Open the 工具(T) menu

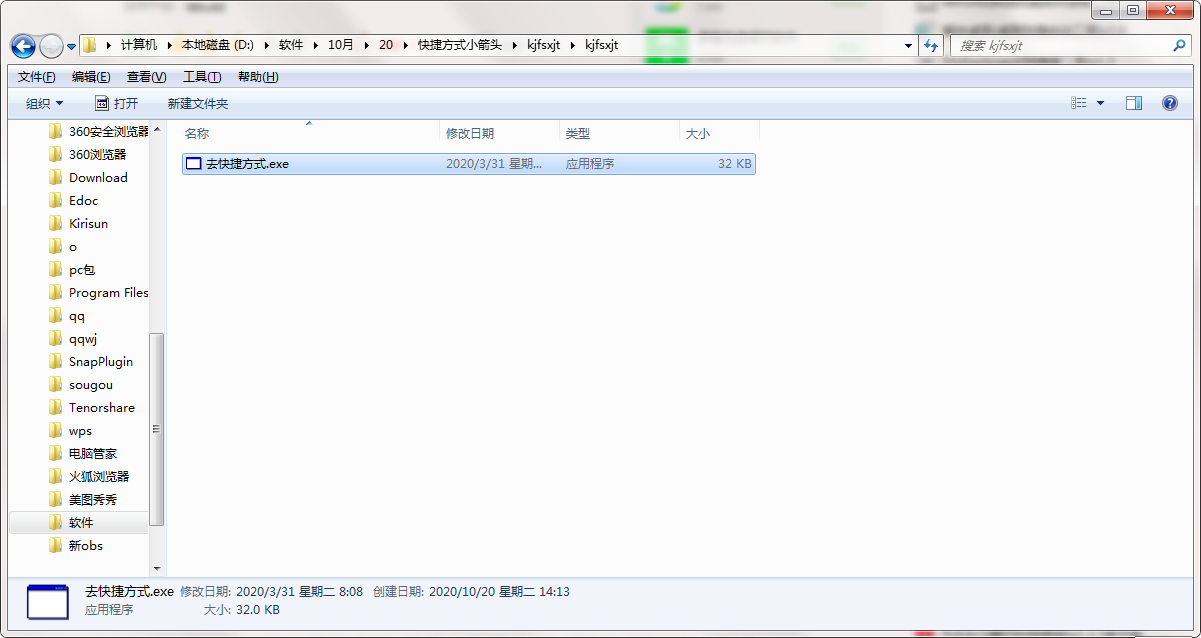tap(202, 77)
